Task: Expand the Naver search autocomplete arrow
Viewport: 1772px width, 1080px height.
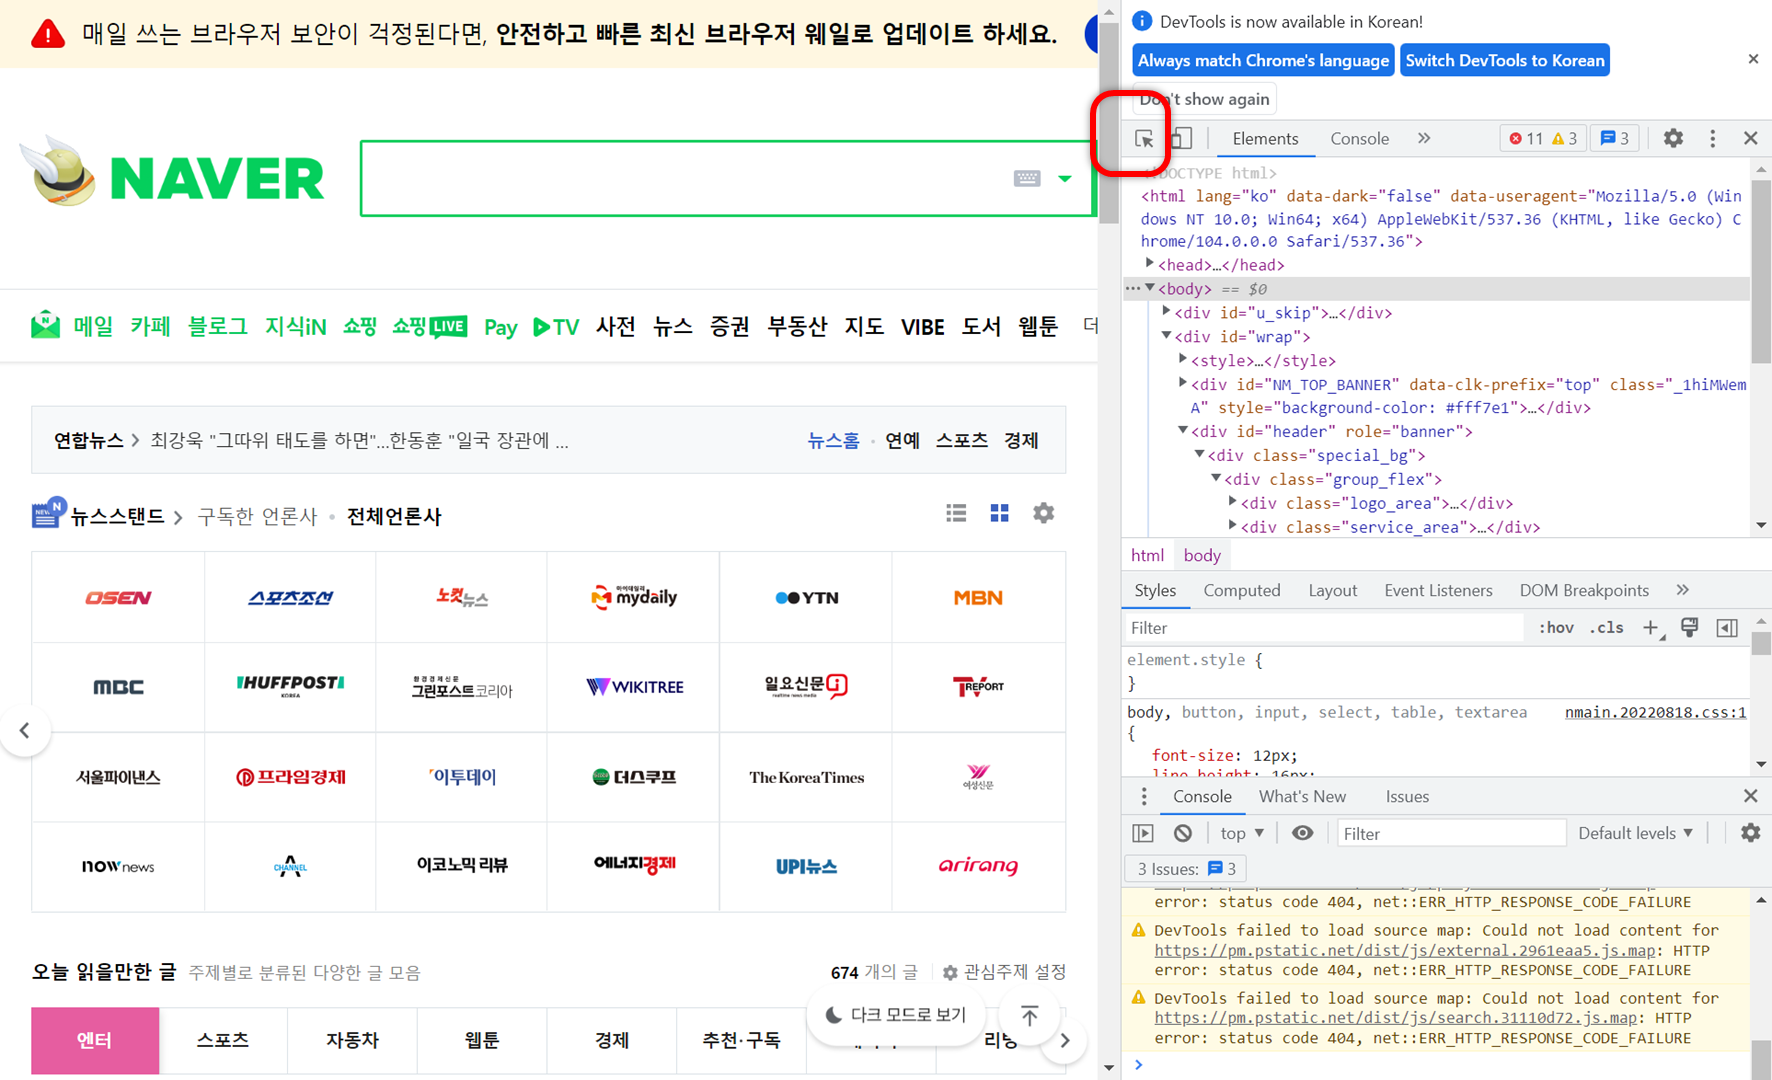Action: click(1065, 178)
